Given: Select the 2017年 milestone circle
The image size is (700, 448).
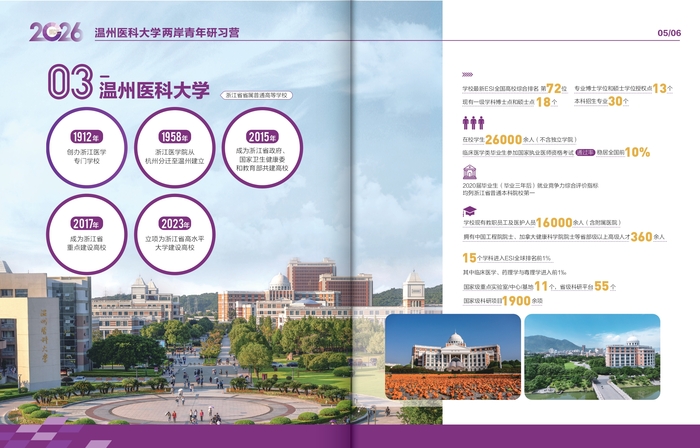Looking at the screenshot, I should pos(87,234).
